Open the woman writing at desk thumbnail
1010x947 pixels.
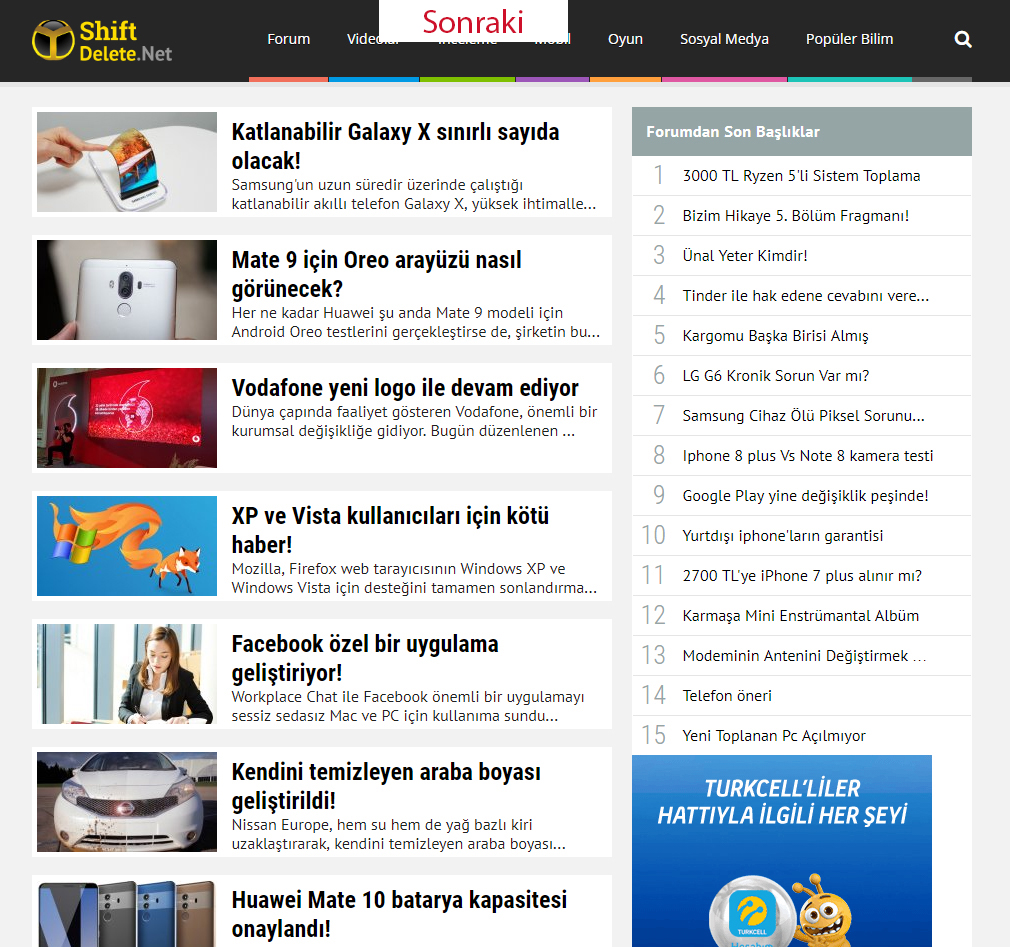click(x=127, y=674)
